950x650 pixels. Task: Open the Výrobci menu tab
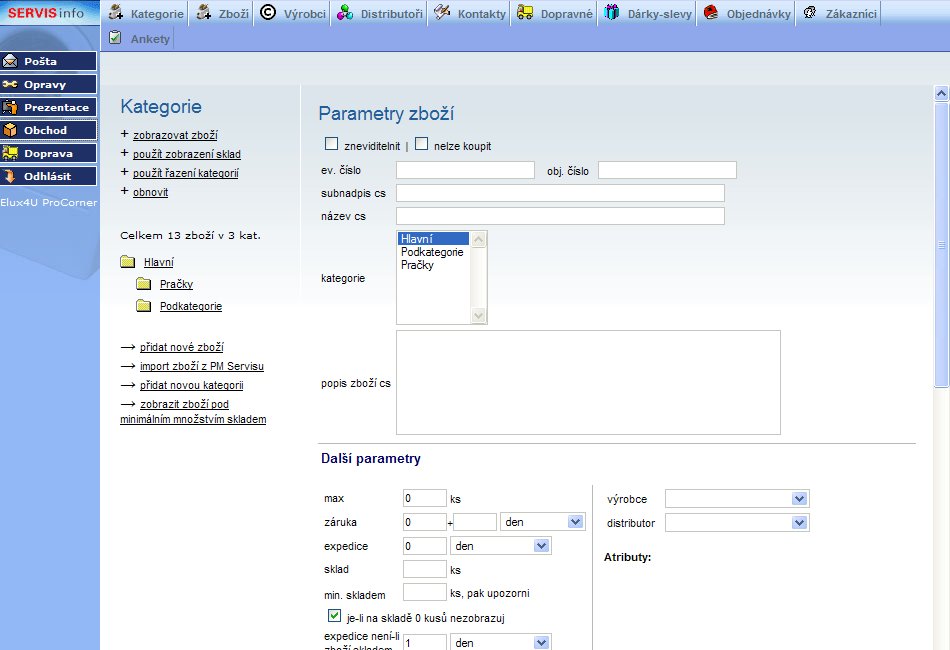[293, 13]
